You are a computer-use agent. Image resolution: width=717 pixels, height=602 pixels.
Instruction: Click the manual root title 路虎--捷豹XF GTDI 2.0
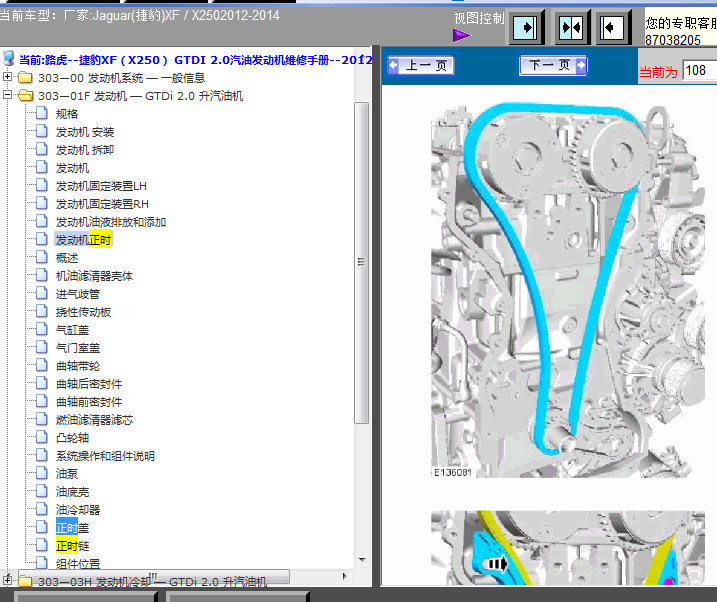[195, 60]
